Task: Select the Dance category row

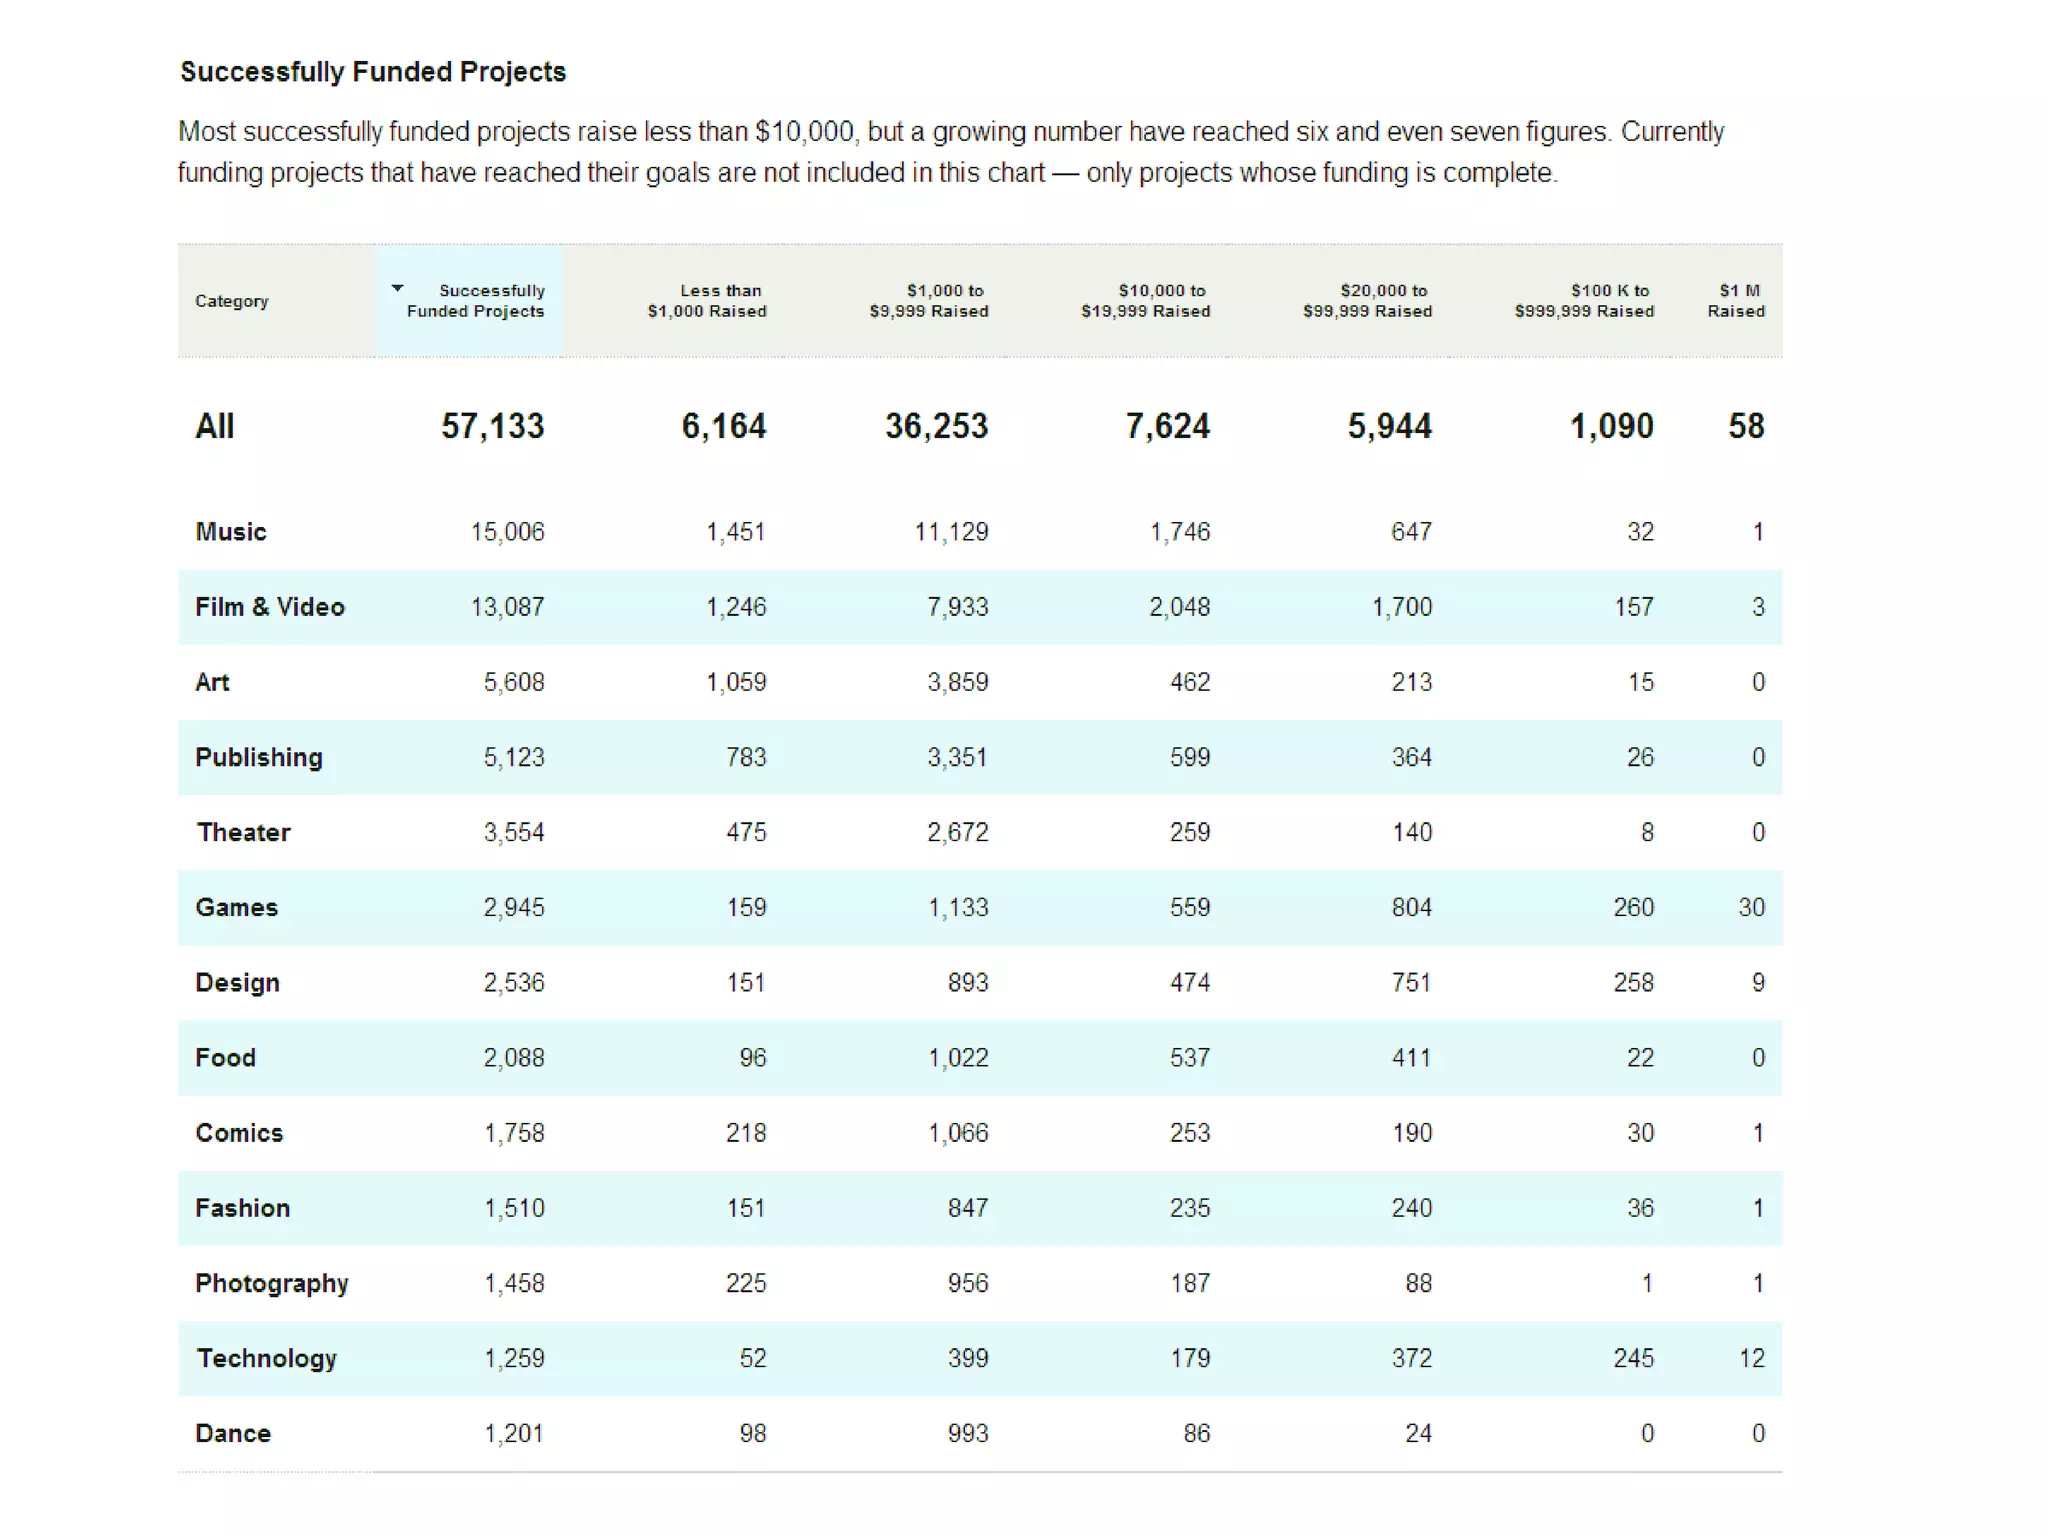Action: 233,1433
